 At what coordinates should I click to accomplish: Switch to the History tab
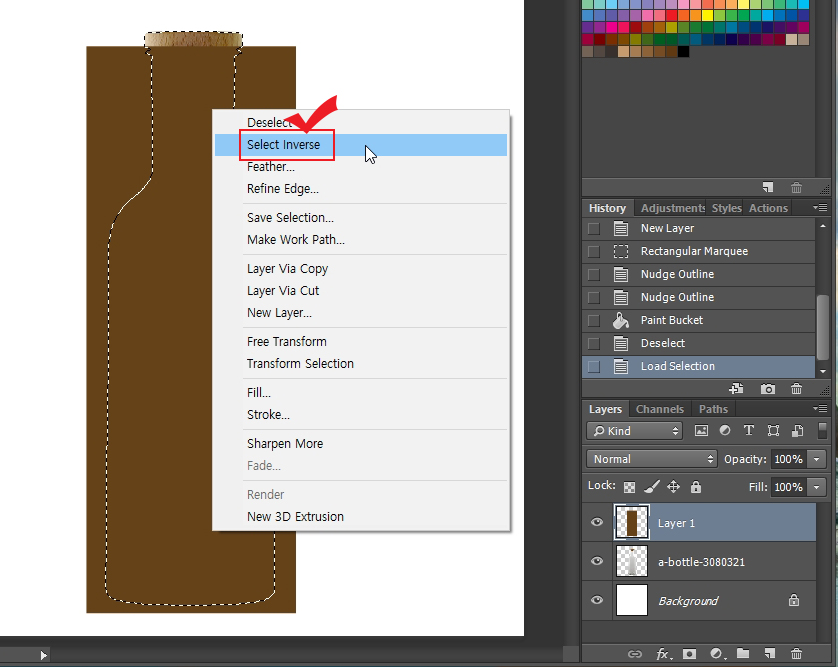pos(607,208)
